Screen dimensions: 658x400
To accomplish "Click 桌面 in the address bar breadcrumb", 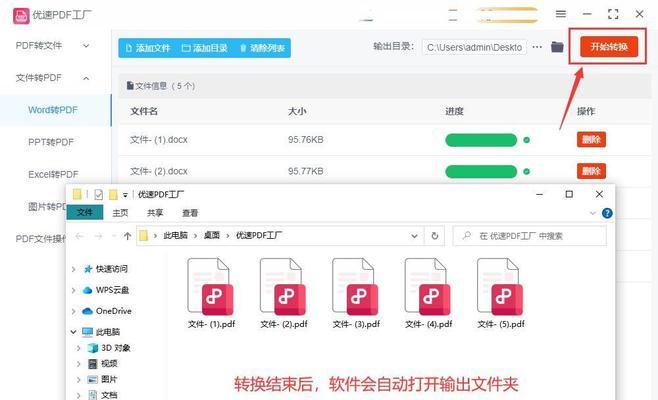I will click(212, 235).
